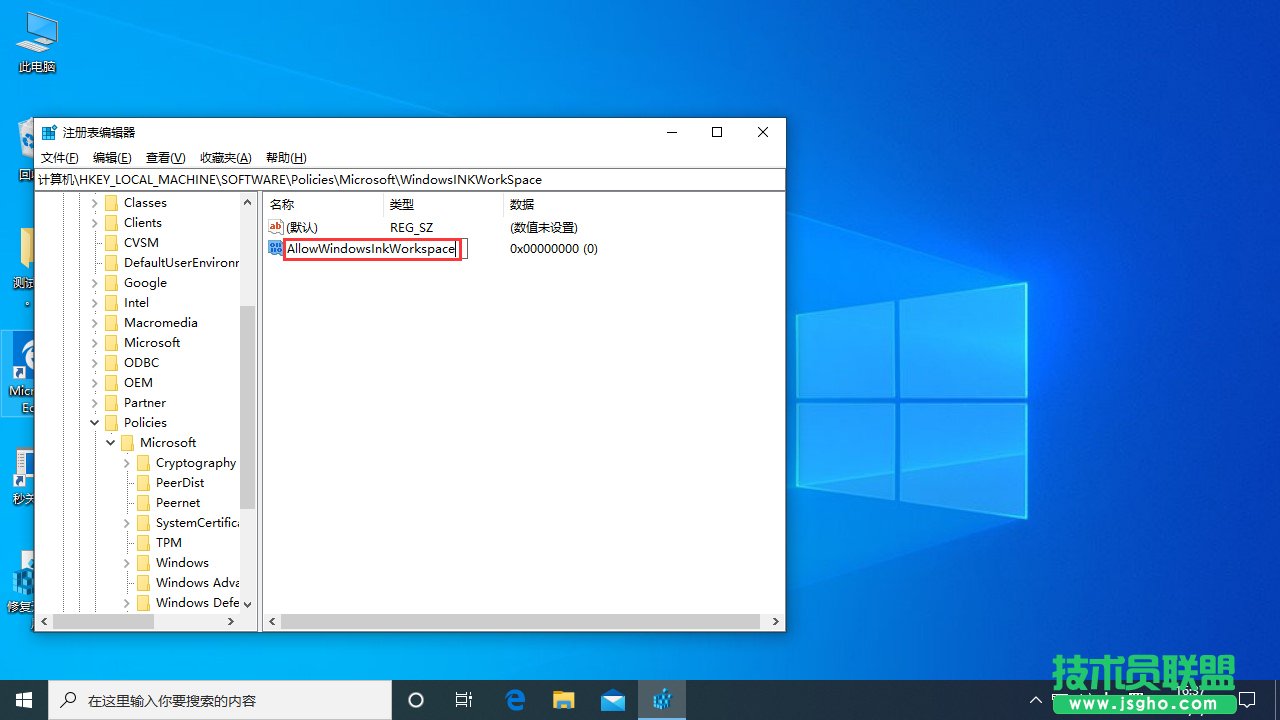Select the Cryptography key under Microsoft
The height and width of the screenshot is (720, 1280).
196,462
